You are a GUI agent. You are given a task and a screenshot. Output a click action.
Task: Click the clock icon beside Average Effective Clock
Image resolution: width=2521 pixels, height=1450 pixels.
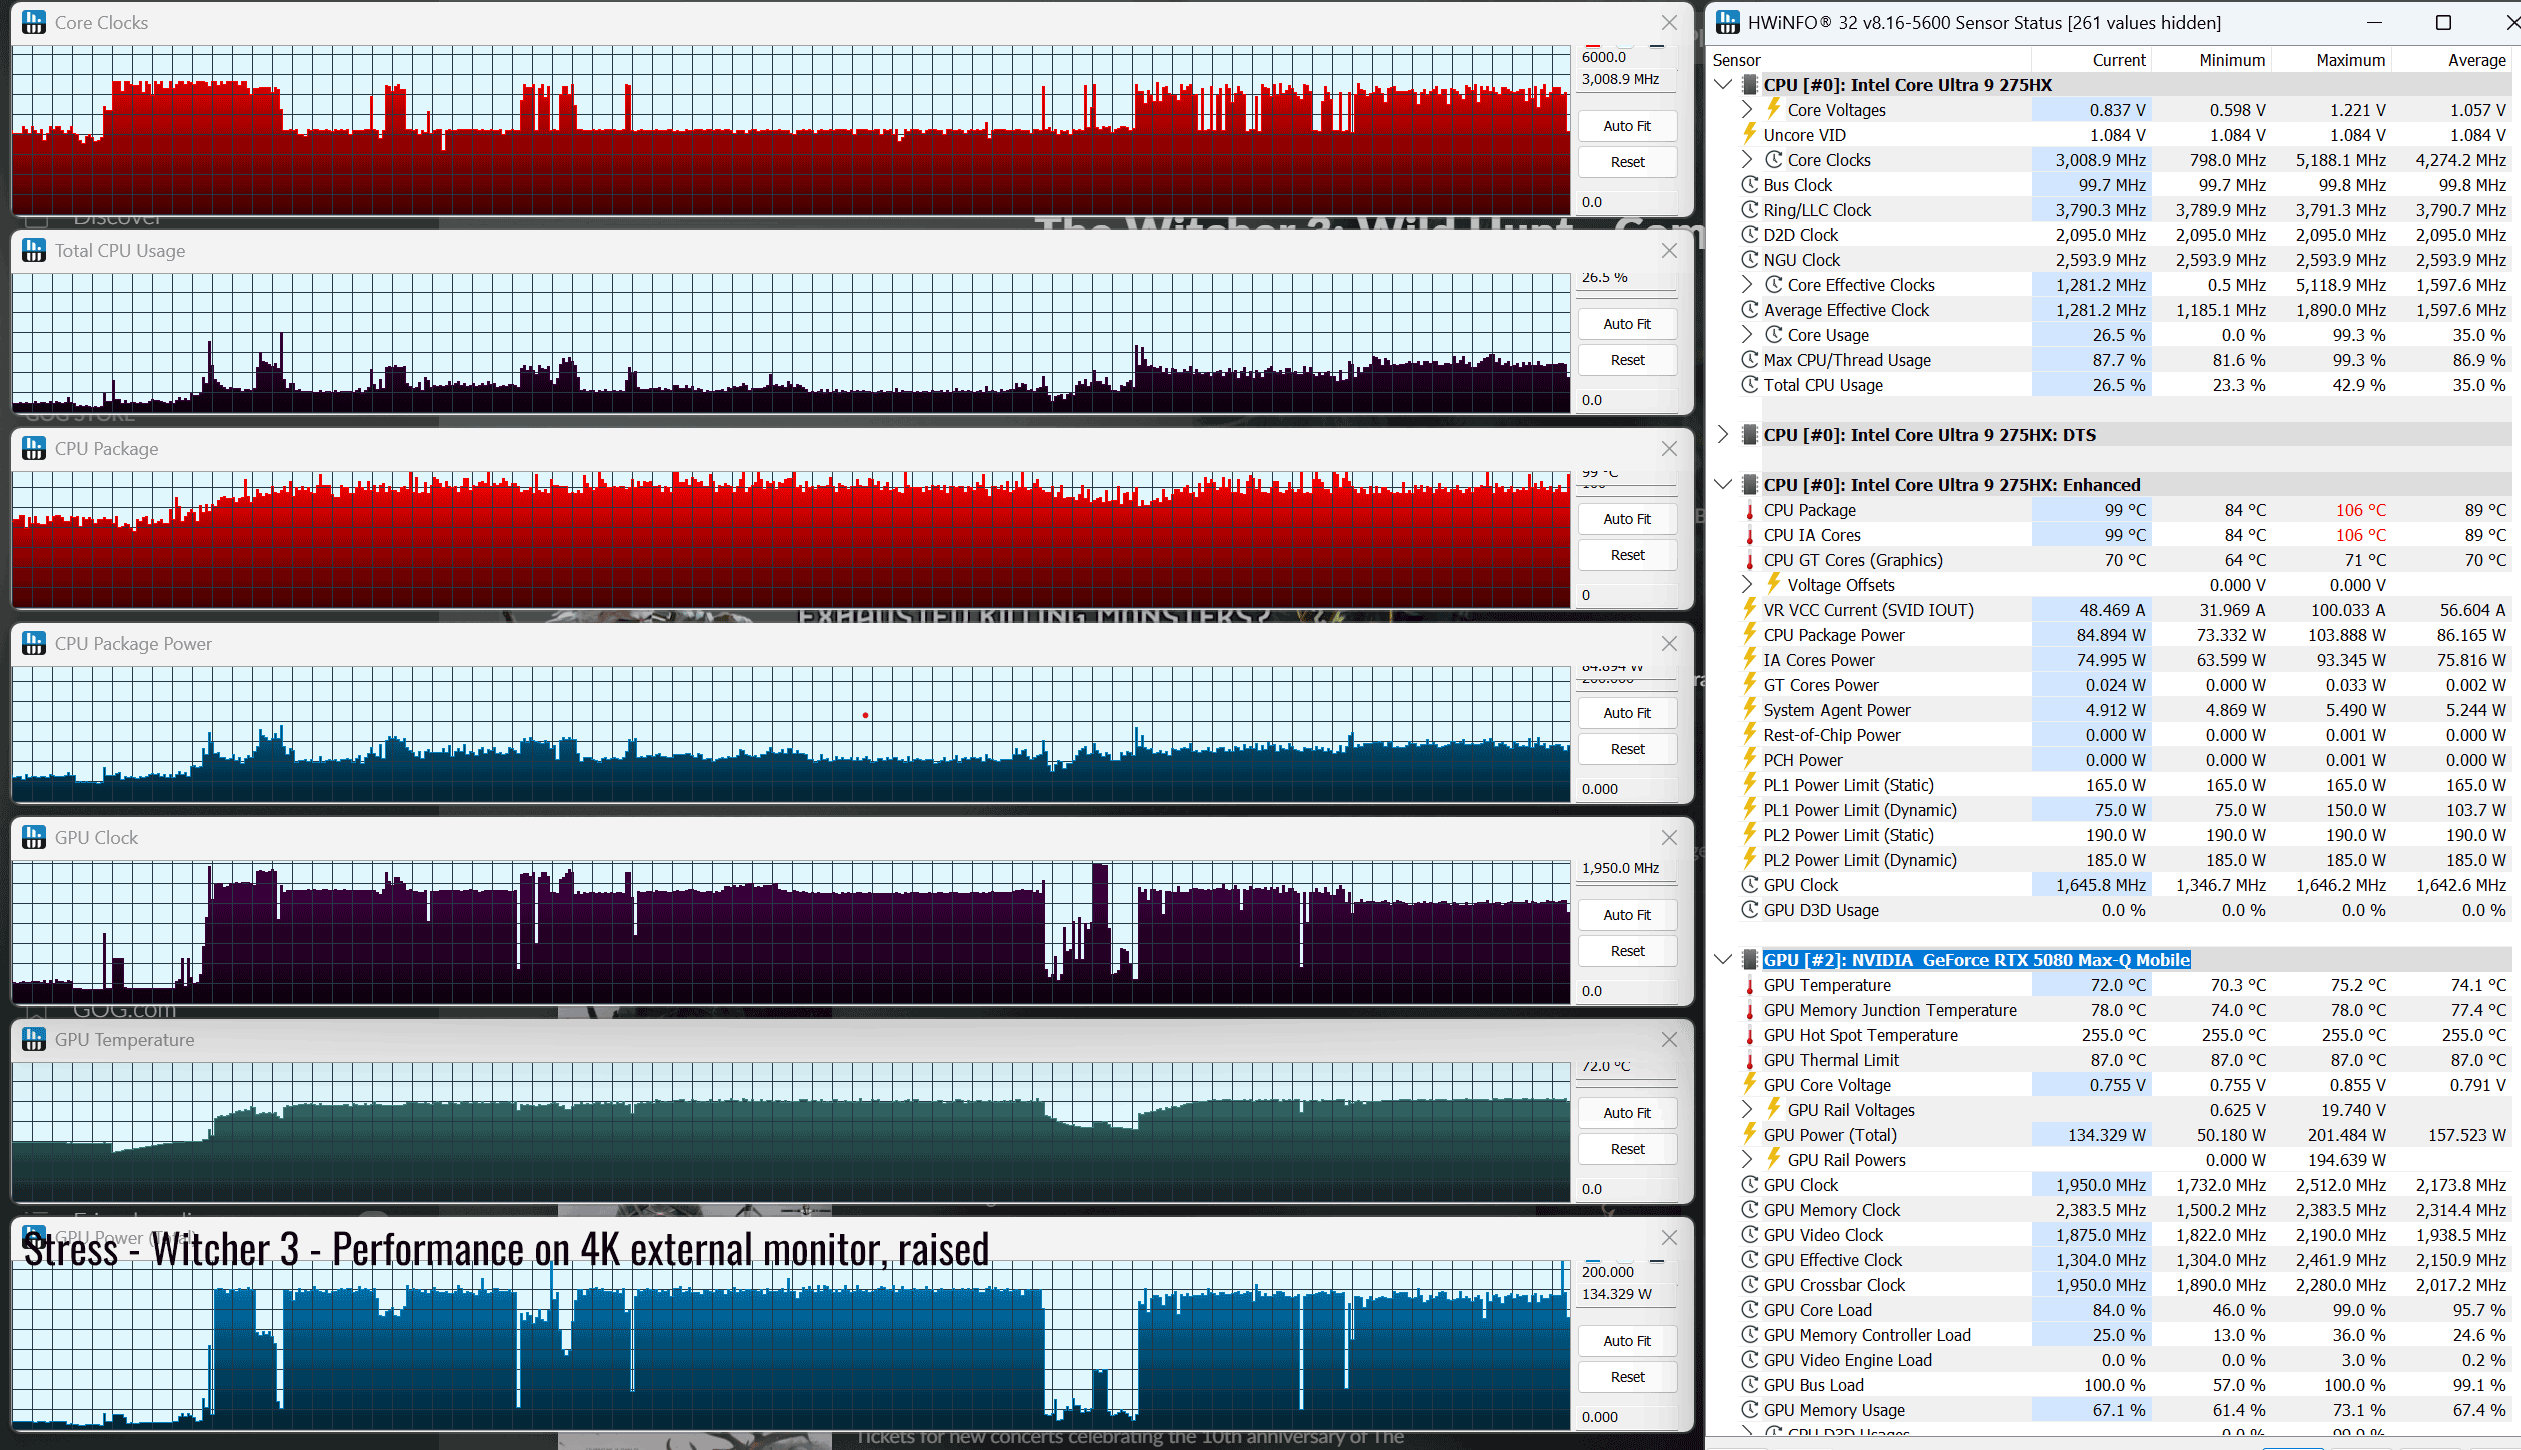1750,310
